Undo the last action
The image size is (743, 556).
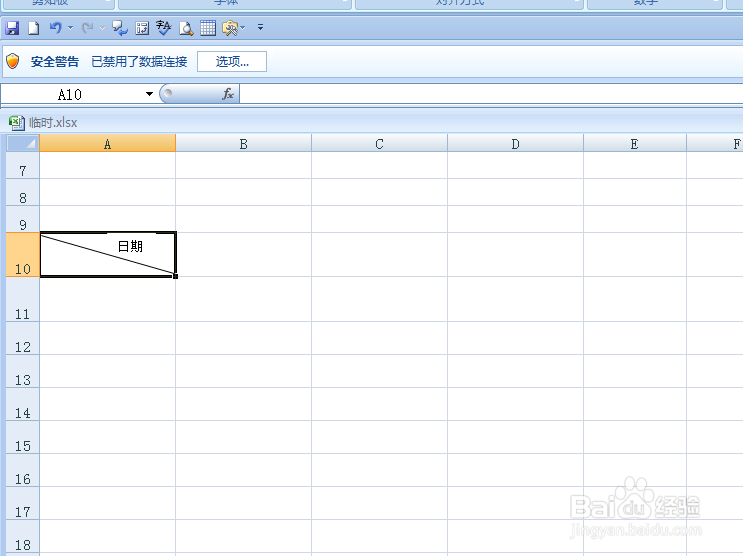click(x=55, y=28)
